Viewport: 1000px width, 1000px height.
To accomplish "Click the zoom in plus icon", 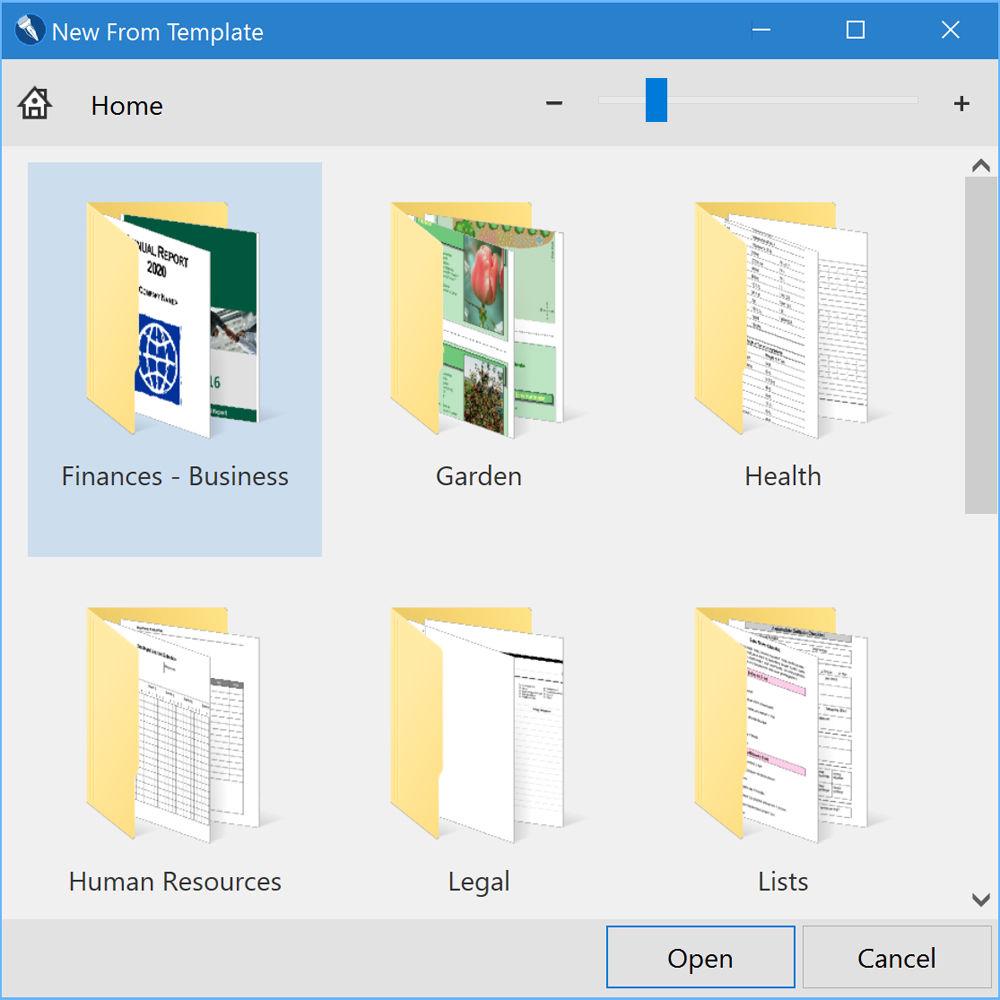I will point(961,102).
